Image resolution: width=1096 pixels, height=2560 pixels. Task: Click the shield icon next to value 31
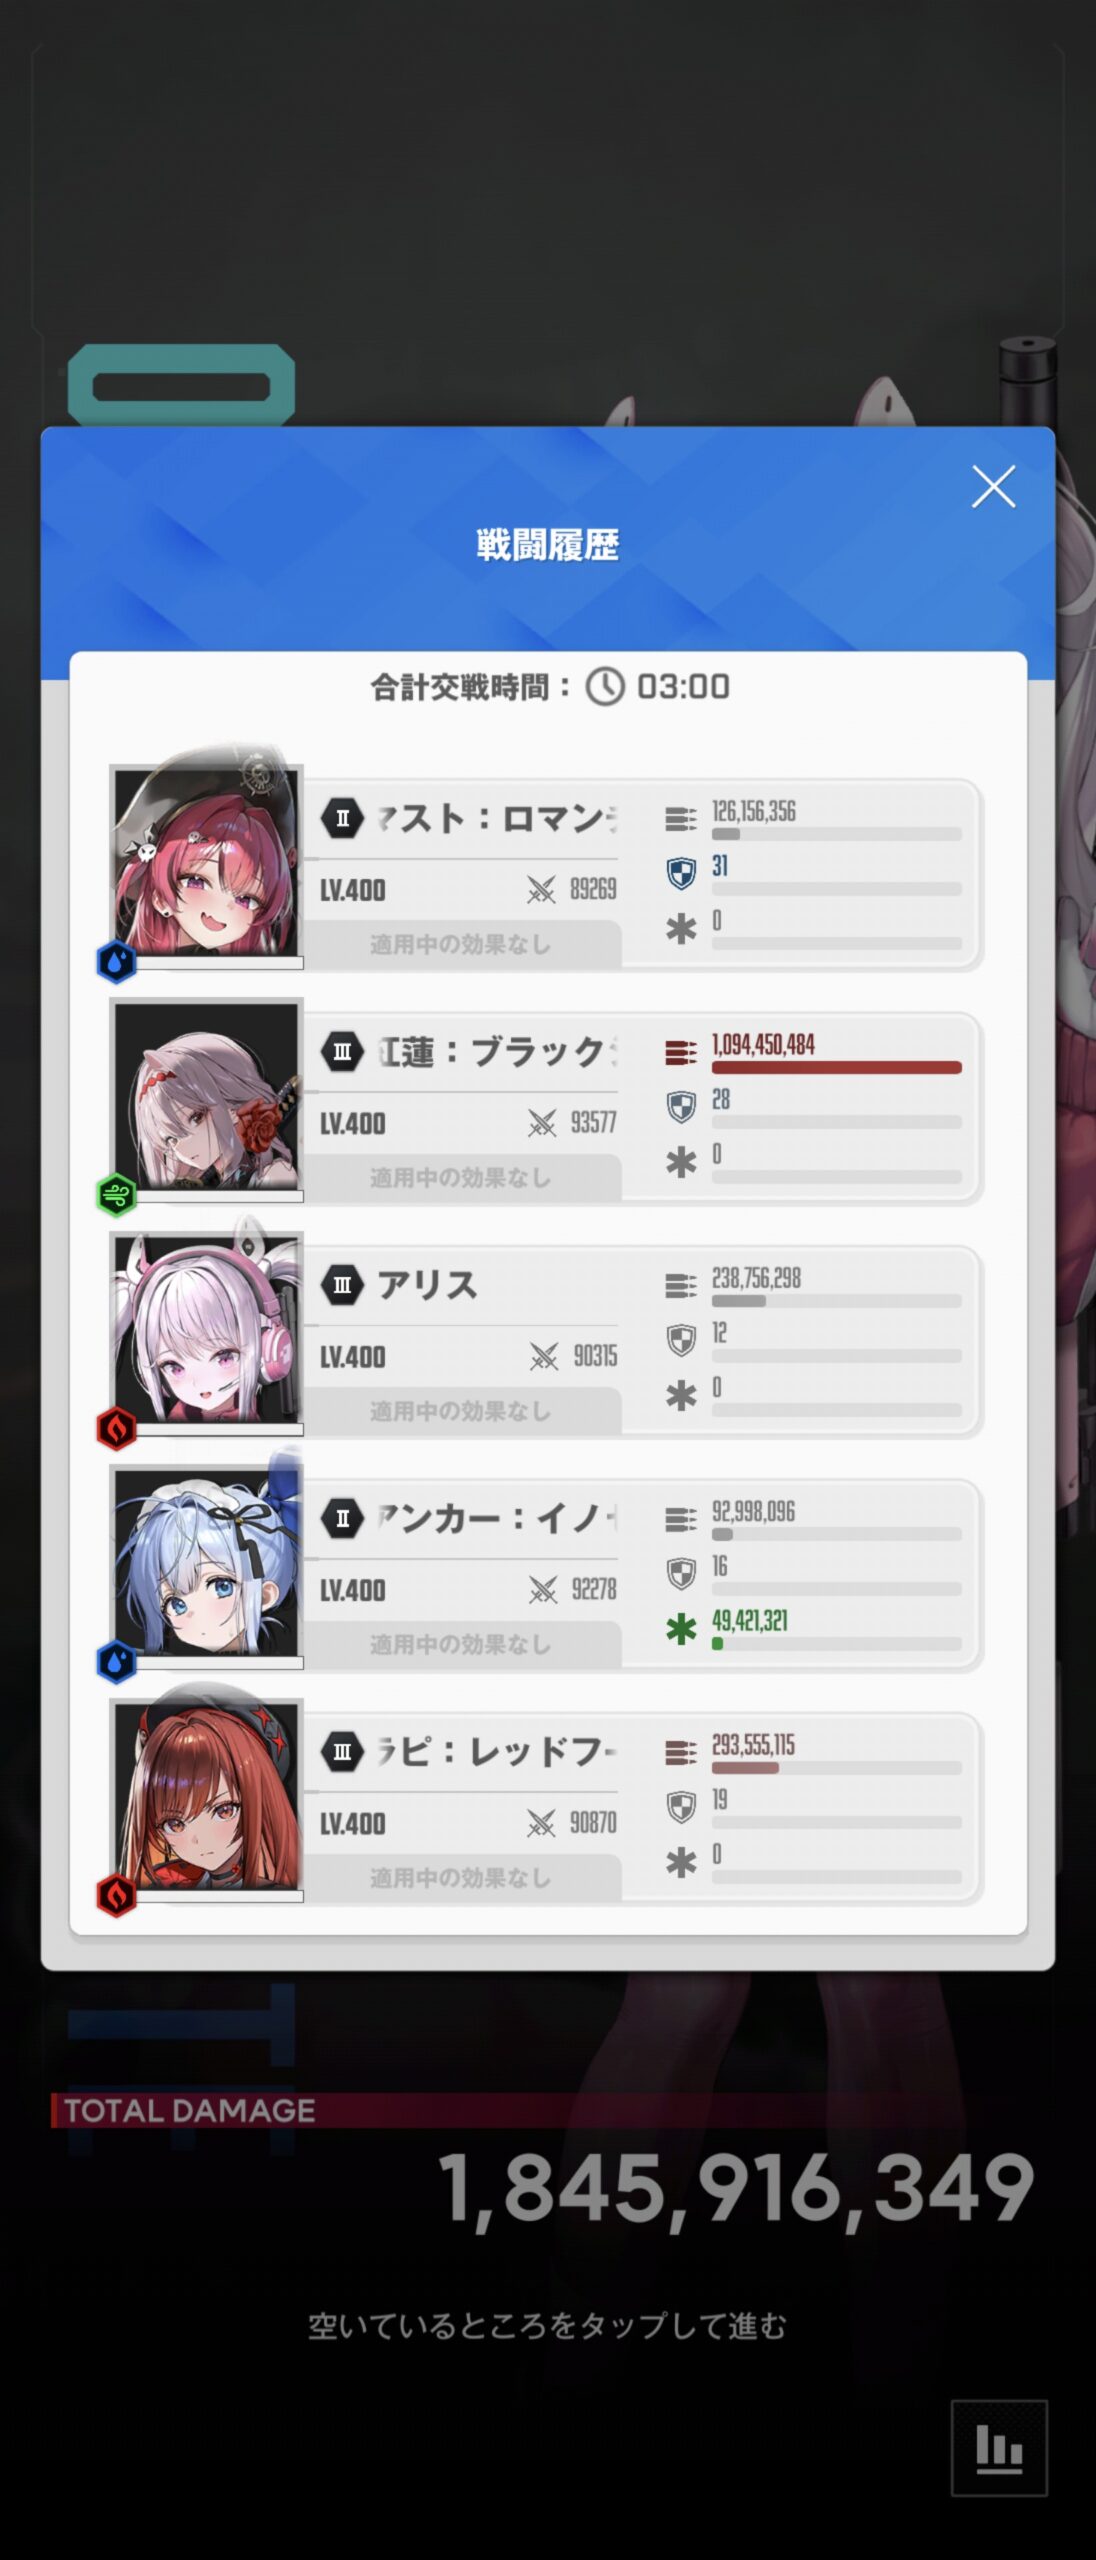pyautogui.click(x=681, y=873)
